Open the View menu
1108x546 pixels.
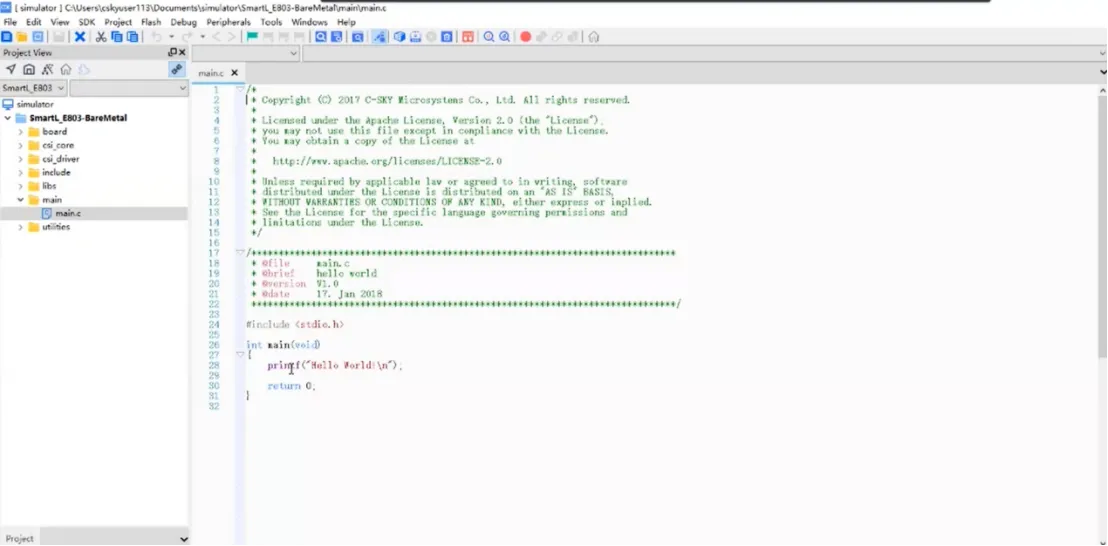[x=60, y=23]
